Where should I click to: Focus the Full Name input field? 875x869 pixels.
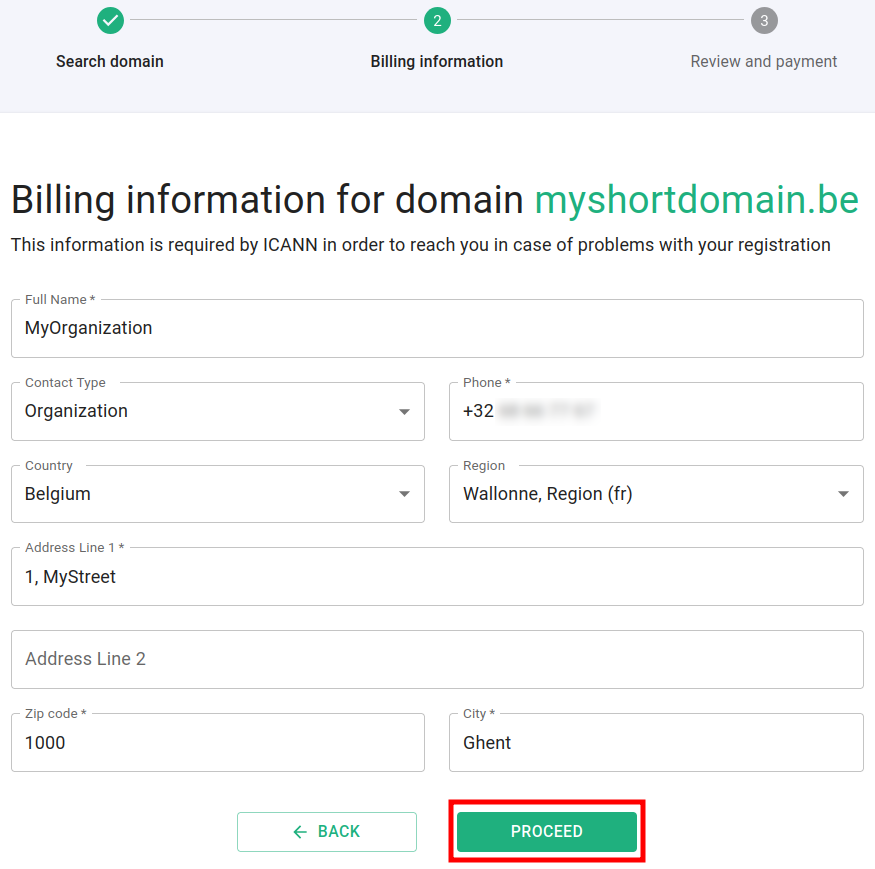tap(437, 328)
